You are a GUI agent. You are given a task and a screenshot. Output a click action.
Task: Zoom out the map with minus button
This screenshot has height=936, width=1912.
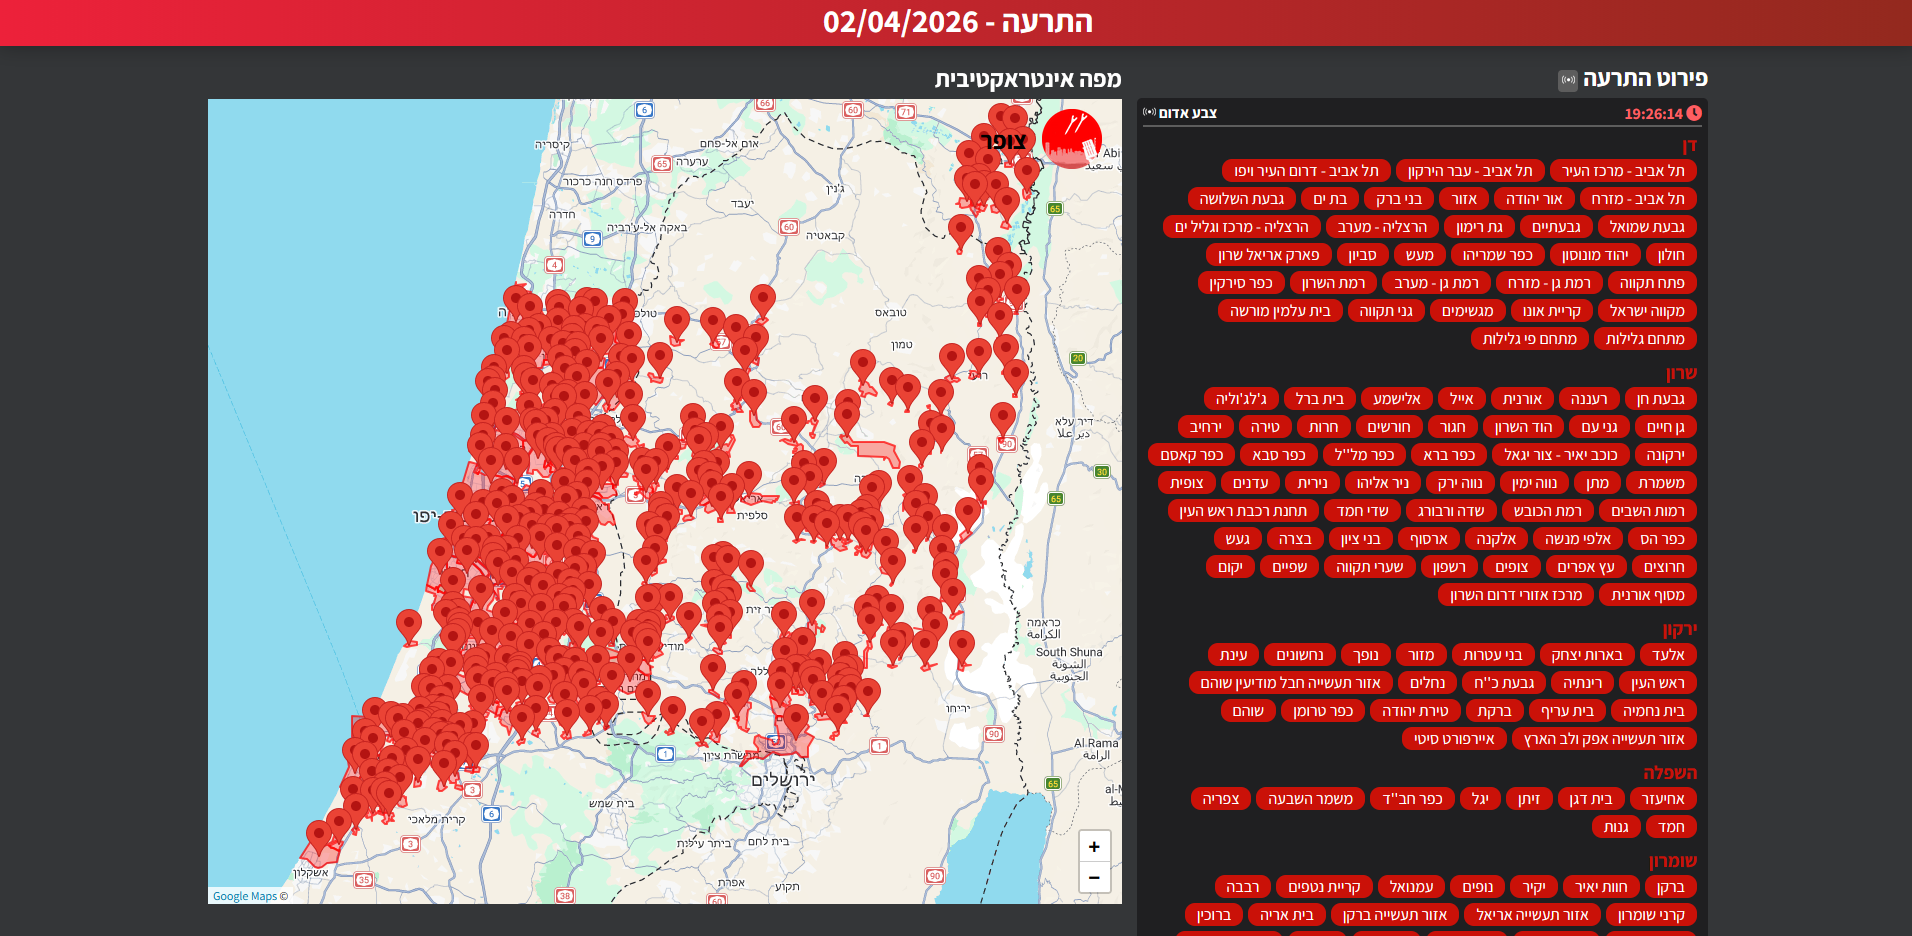1094,878
